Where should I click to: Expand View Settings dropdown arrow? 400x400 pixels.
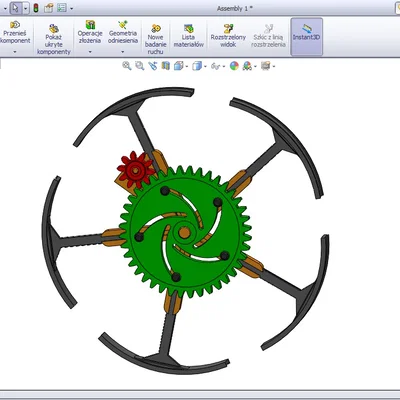[x=274, y=67]
